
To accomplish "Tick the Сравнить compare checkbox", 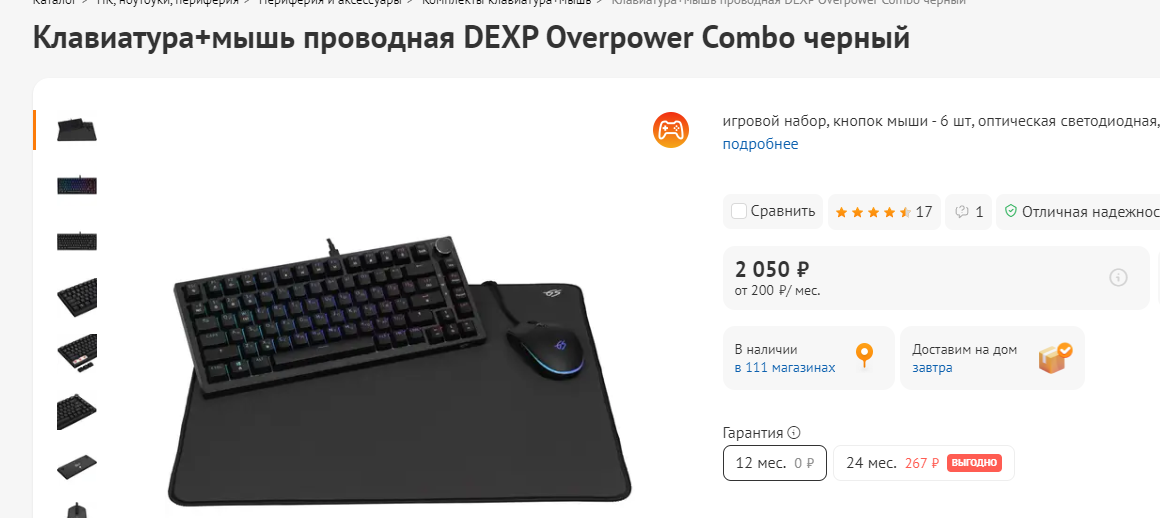I will pyautogui.click(x=738, y=212).
